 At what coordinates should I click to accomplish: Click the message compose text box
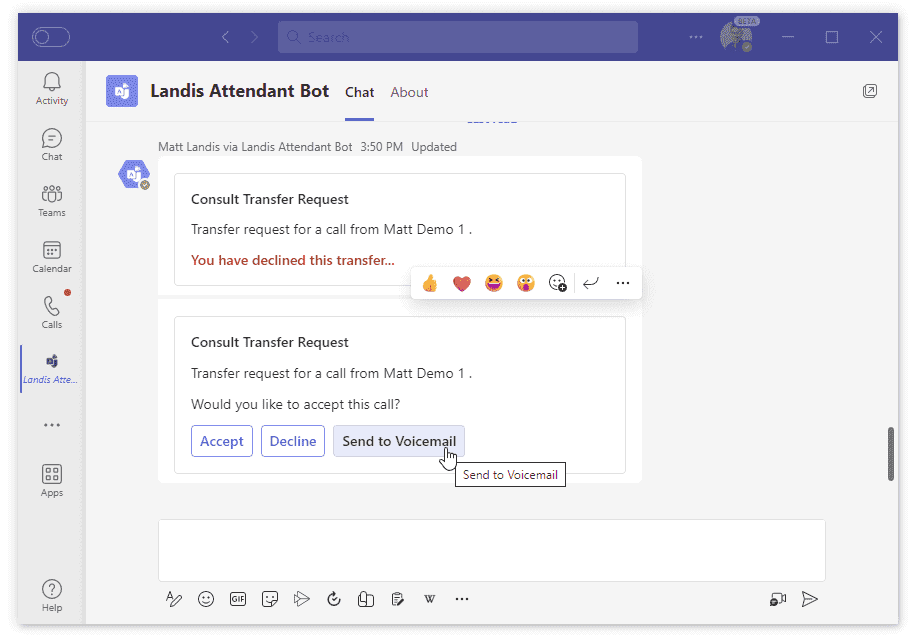(x=491, y=549)
